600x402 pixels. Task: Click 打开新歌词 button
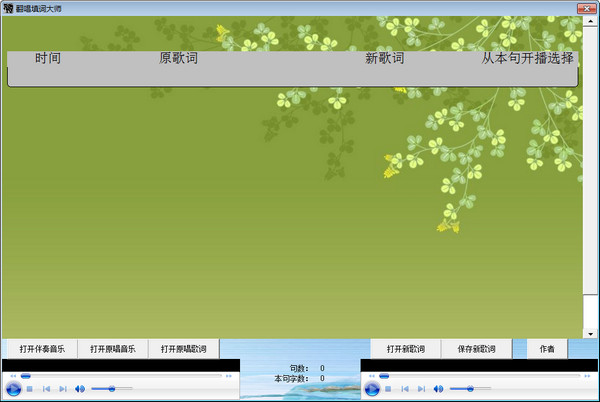click(405, 349)
